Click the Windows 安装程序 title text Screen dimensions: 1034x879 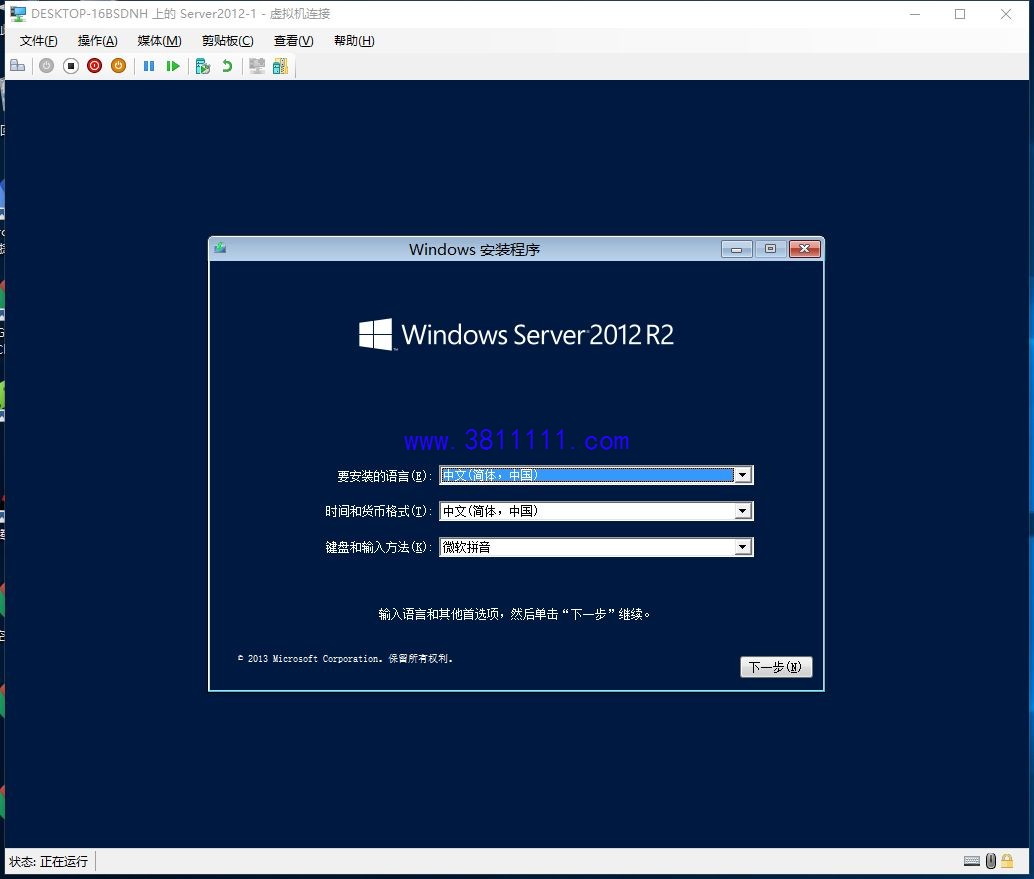(x=474, y=249)
